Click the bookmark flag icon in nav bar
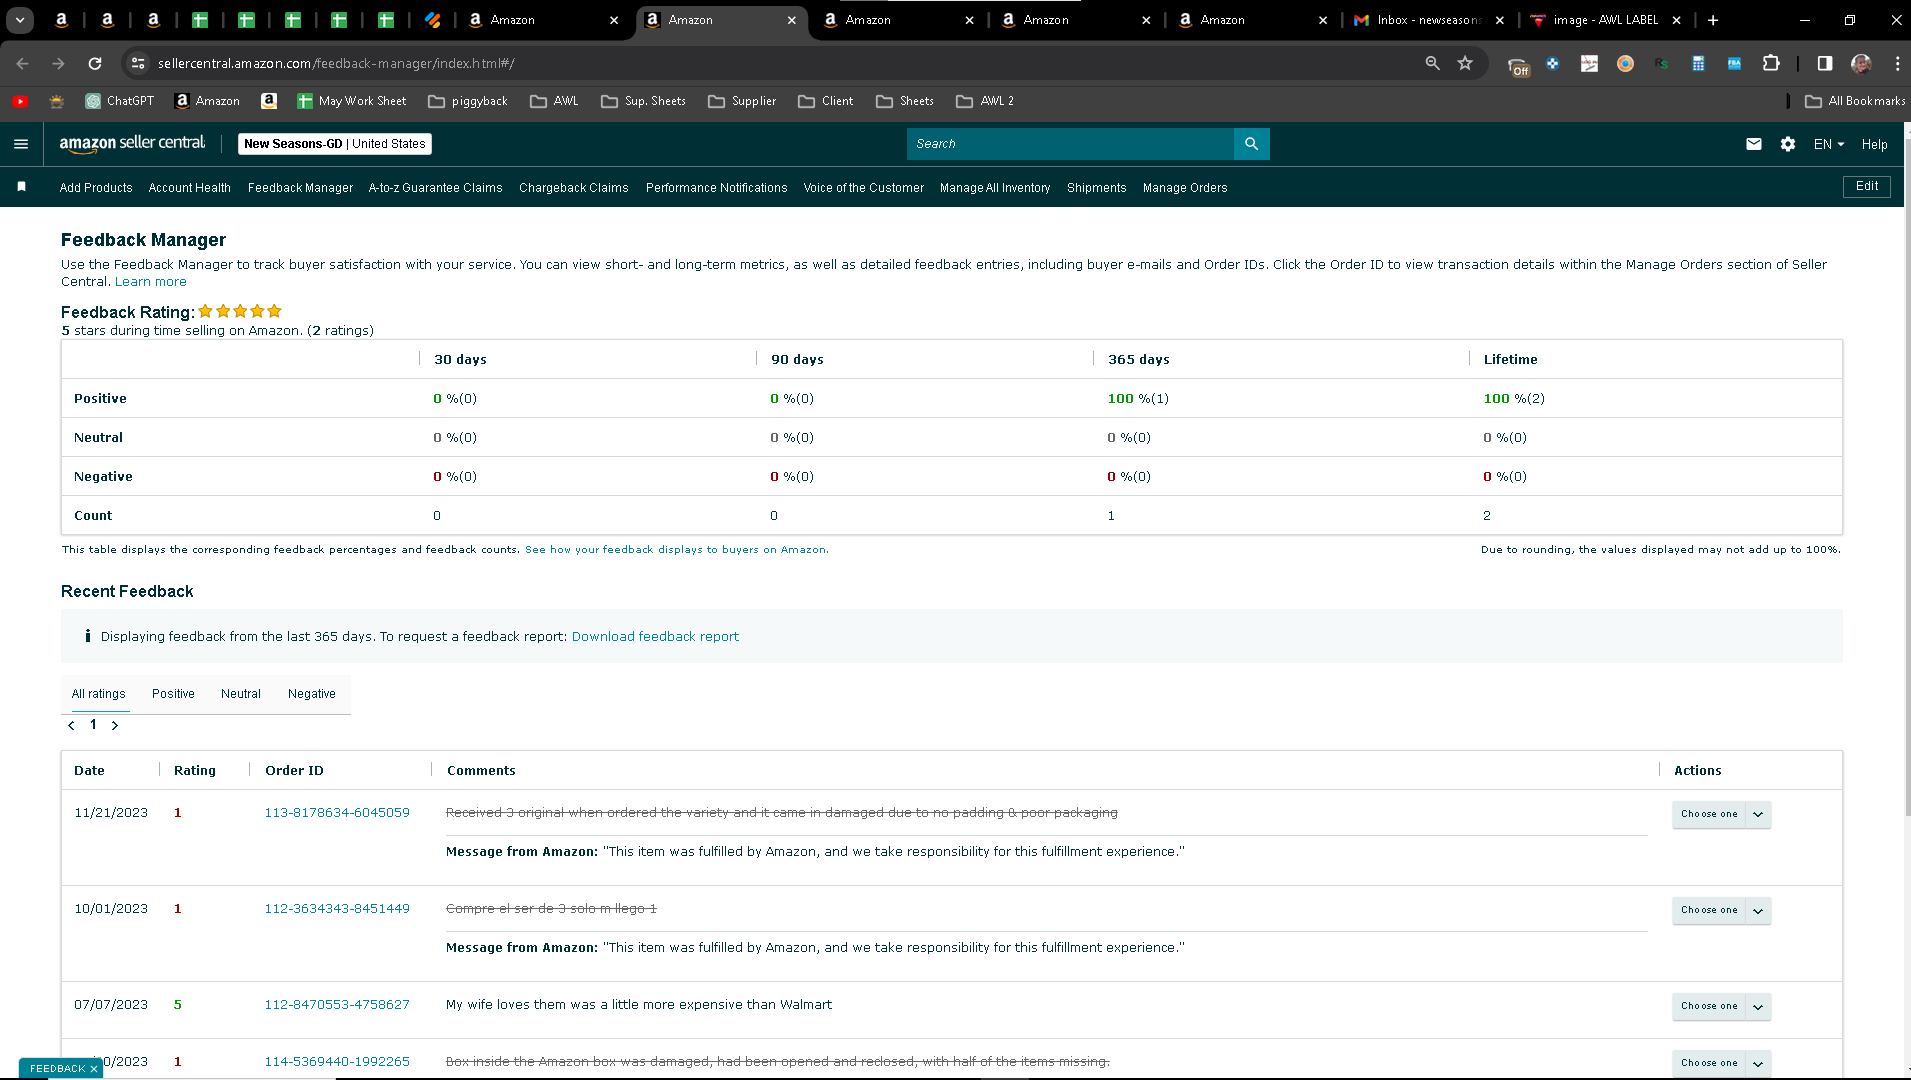Image resolution: width=1911 pixels, height=1080 pixels. click(21, 187)
